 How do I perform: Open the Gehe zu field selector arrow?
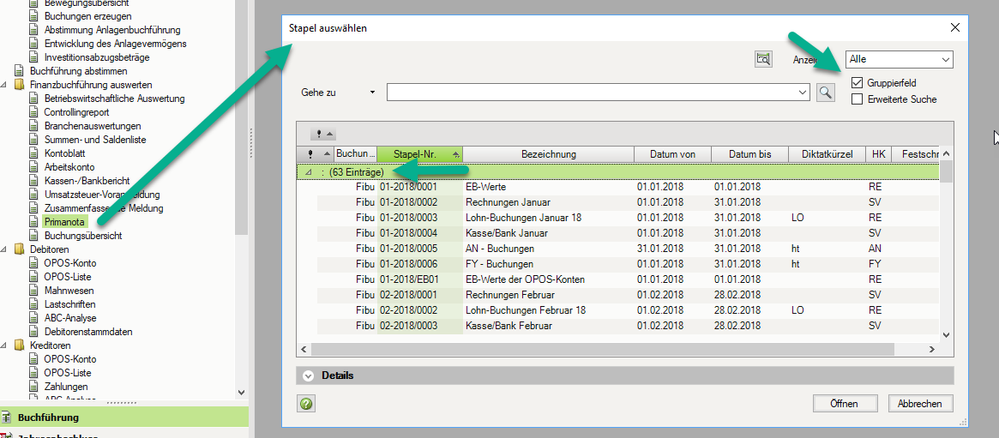tap(372, 92)
